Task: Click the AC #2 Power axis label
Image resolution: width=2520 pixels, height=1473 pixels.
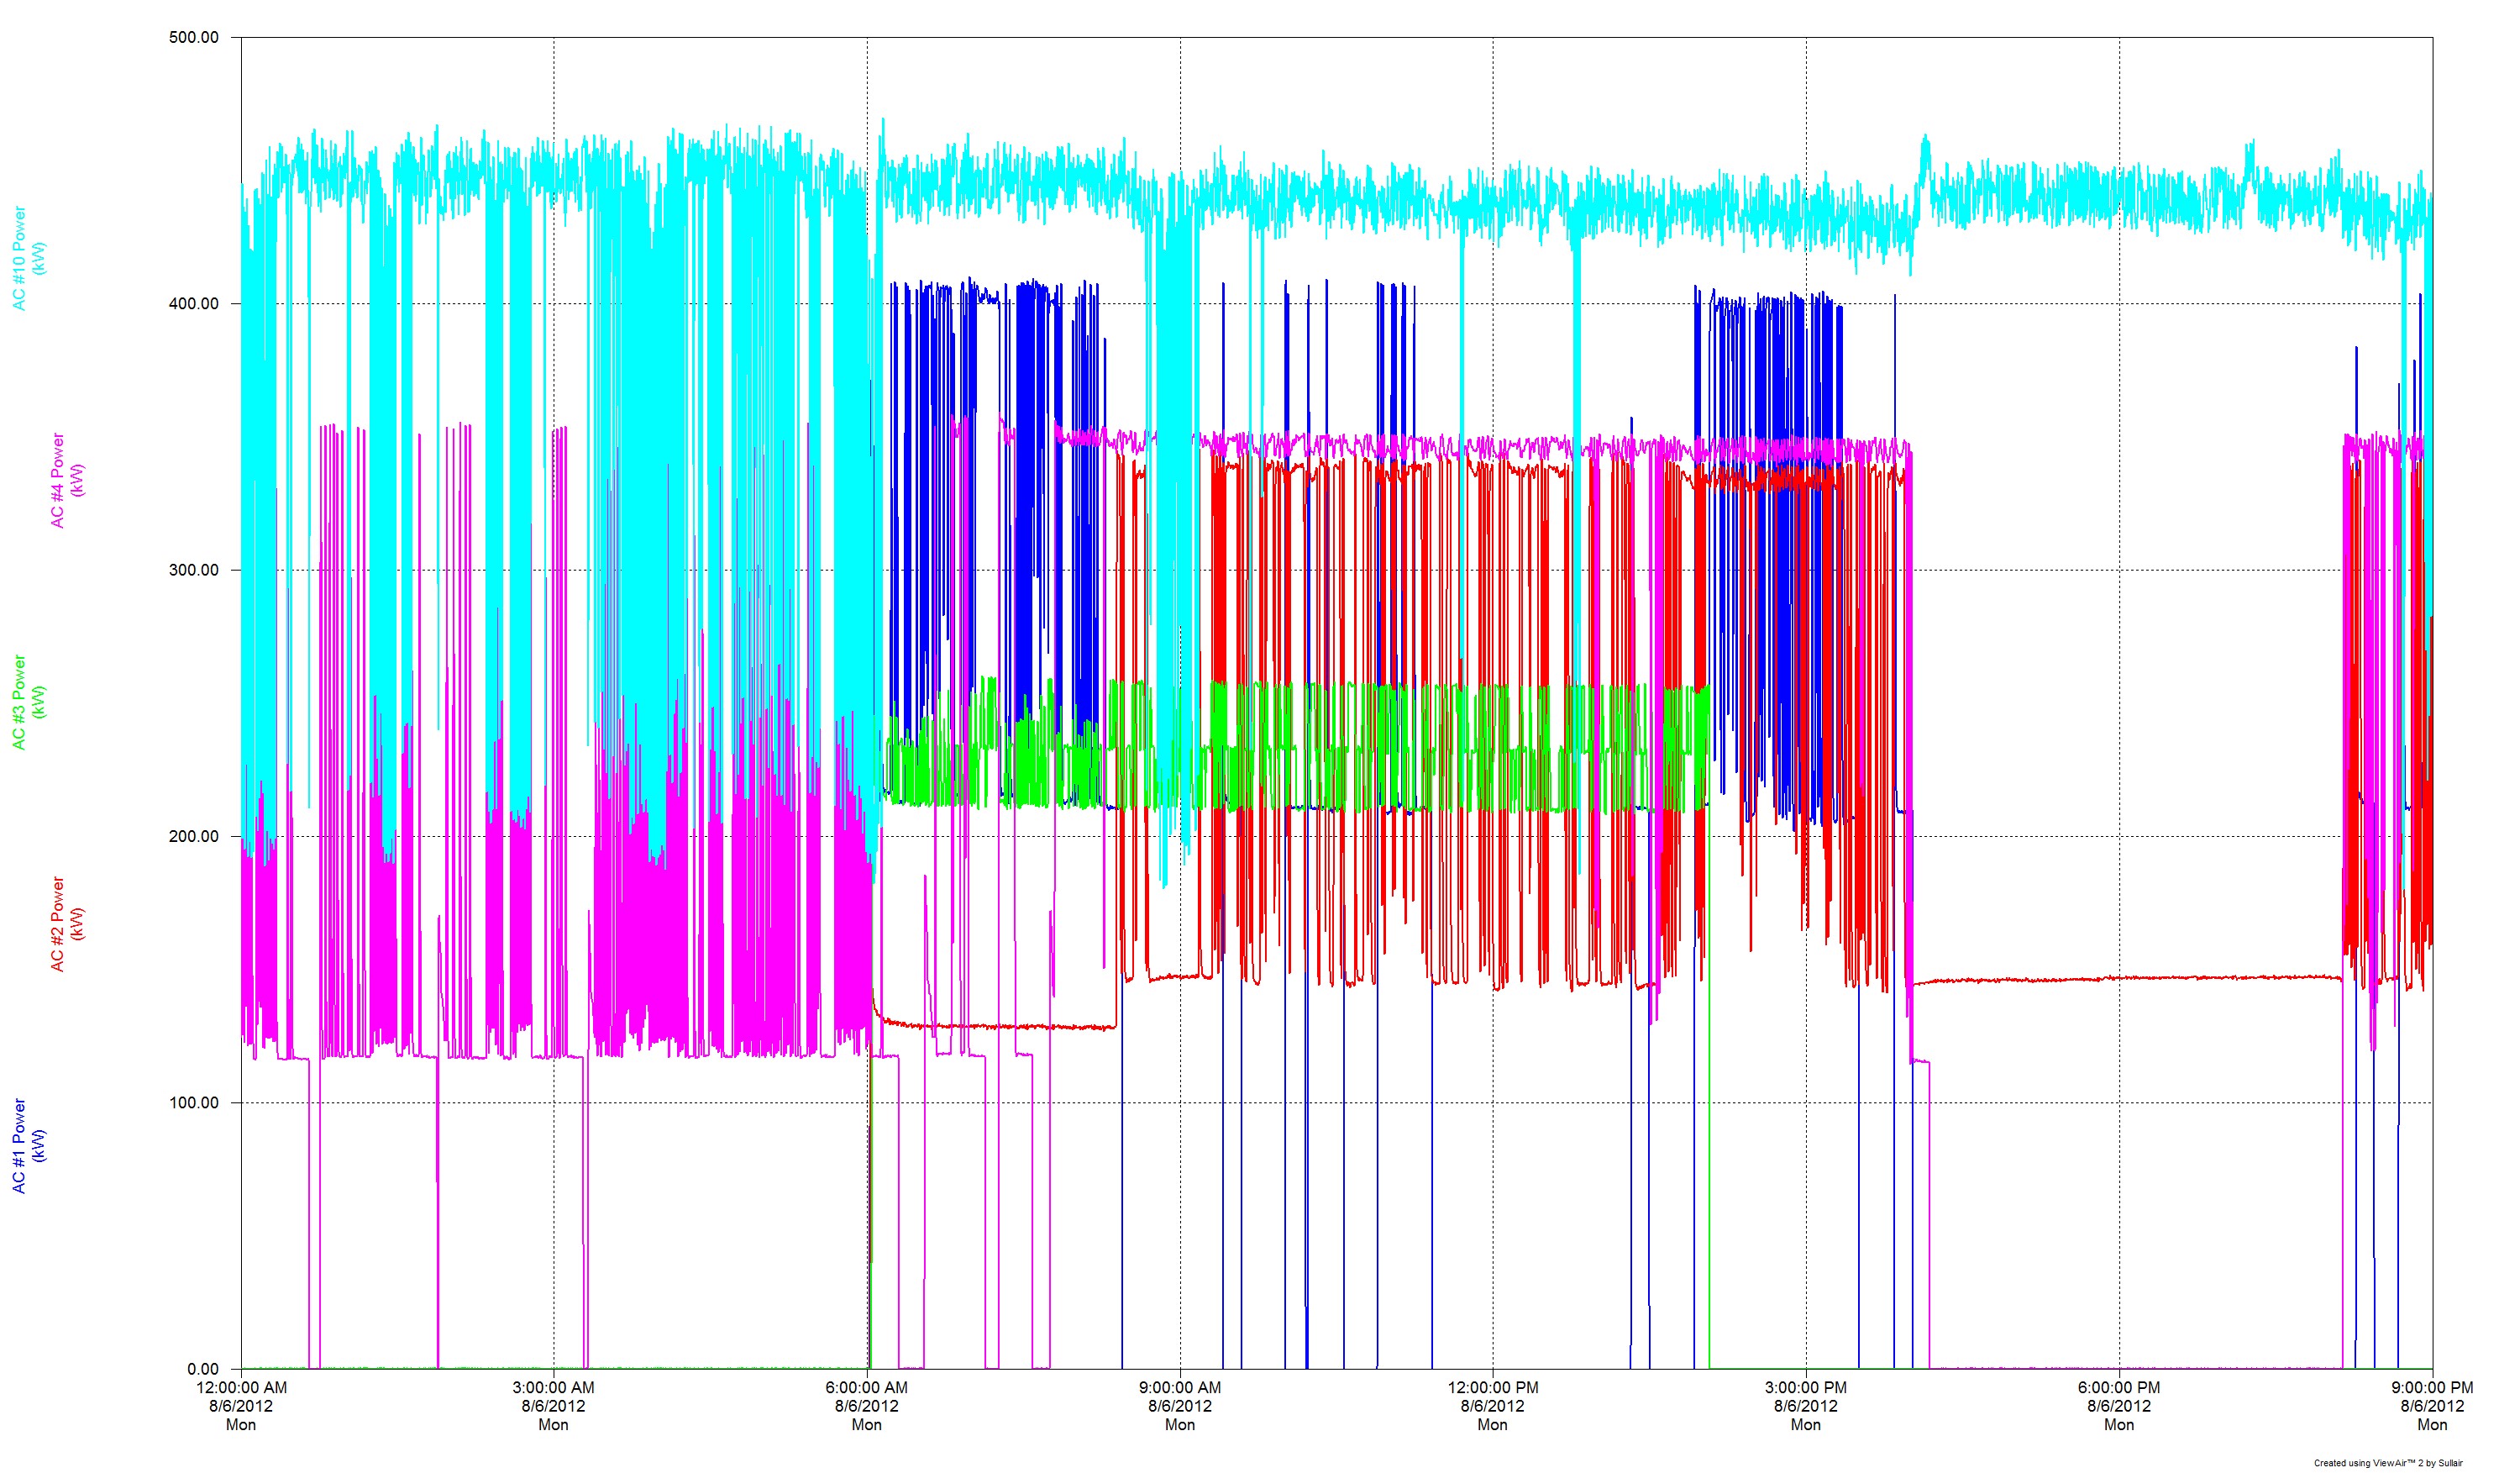Action: [x=67, y=924]
